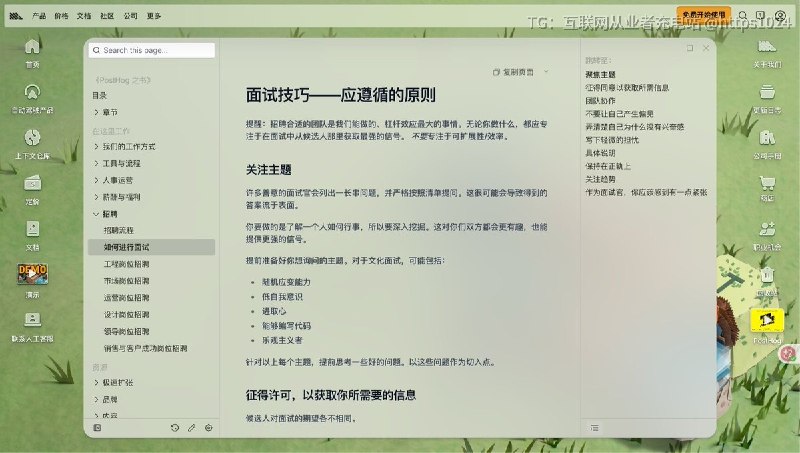
Task: Select 如何进行面试 in sidebar tree
Action: coord(152,247)
